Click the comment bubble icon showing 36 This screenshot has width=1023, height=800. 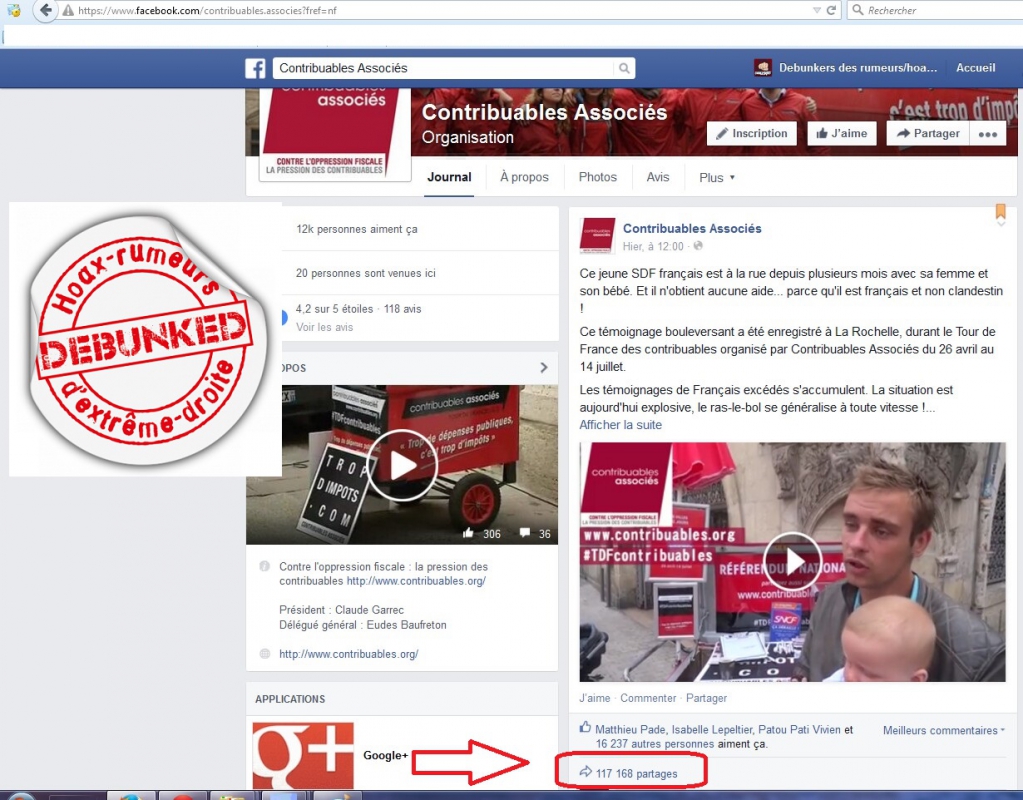tap(525, 533)
